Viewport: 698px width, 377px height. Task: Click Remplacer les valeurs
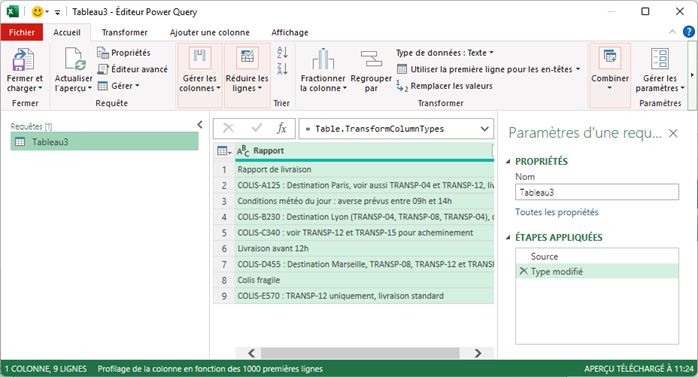tap(444, 86)
